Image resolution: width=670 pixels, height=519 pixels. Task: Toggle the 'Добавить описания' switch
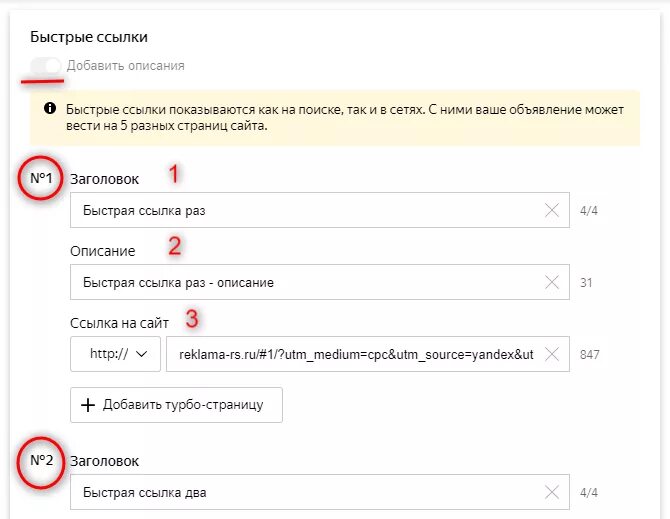[x=45, y=66]
